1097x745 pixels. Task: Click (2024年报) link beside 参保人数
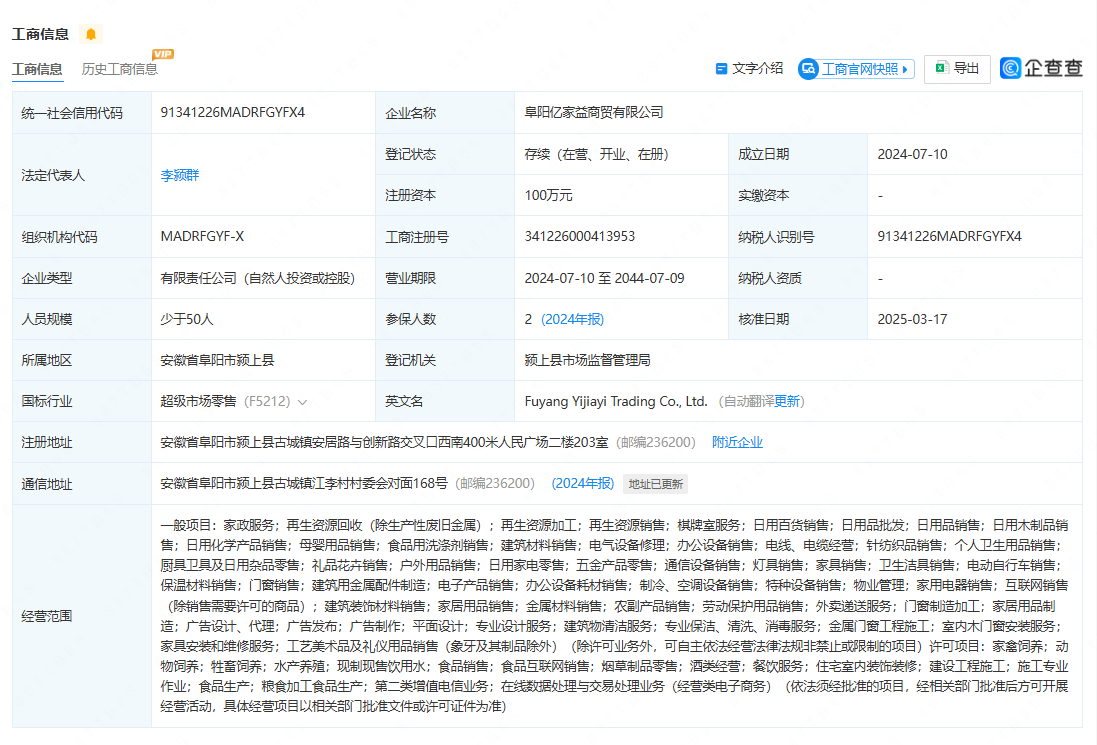572,319
